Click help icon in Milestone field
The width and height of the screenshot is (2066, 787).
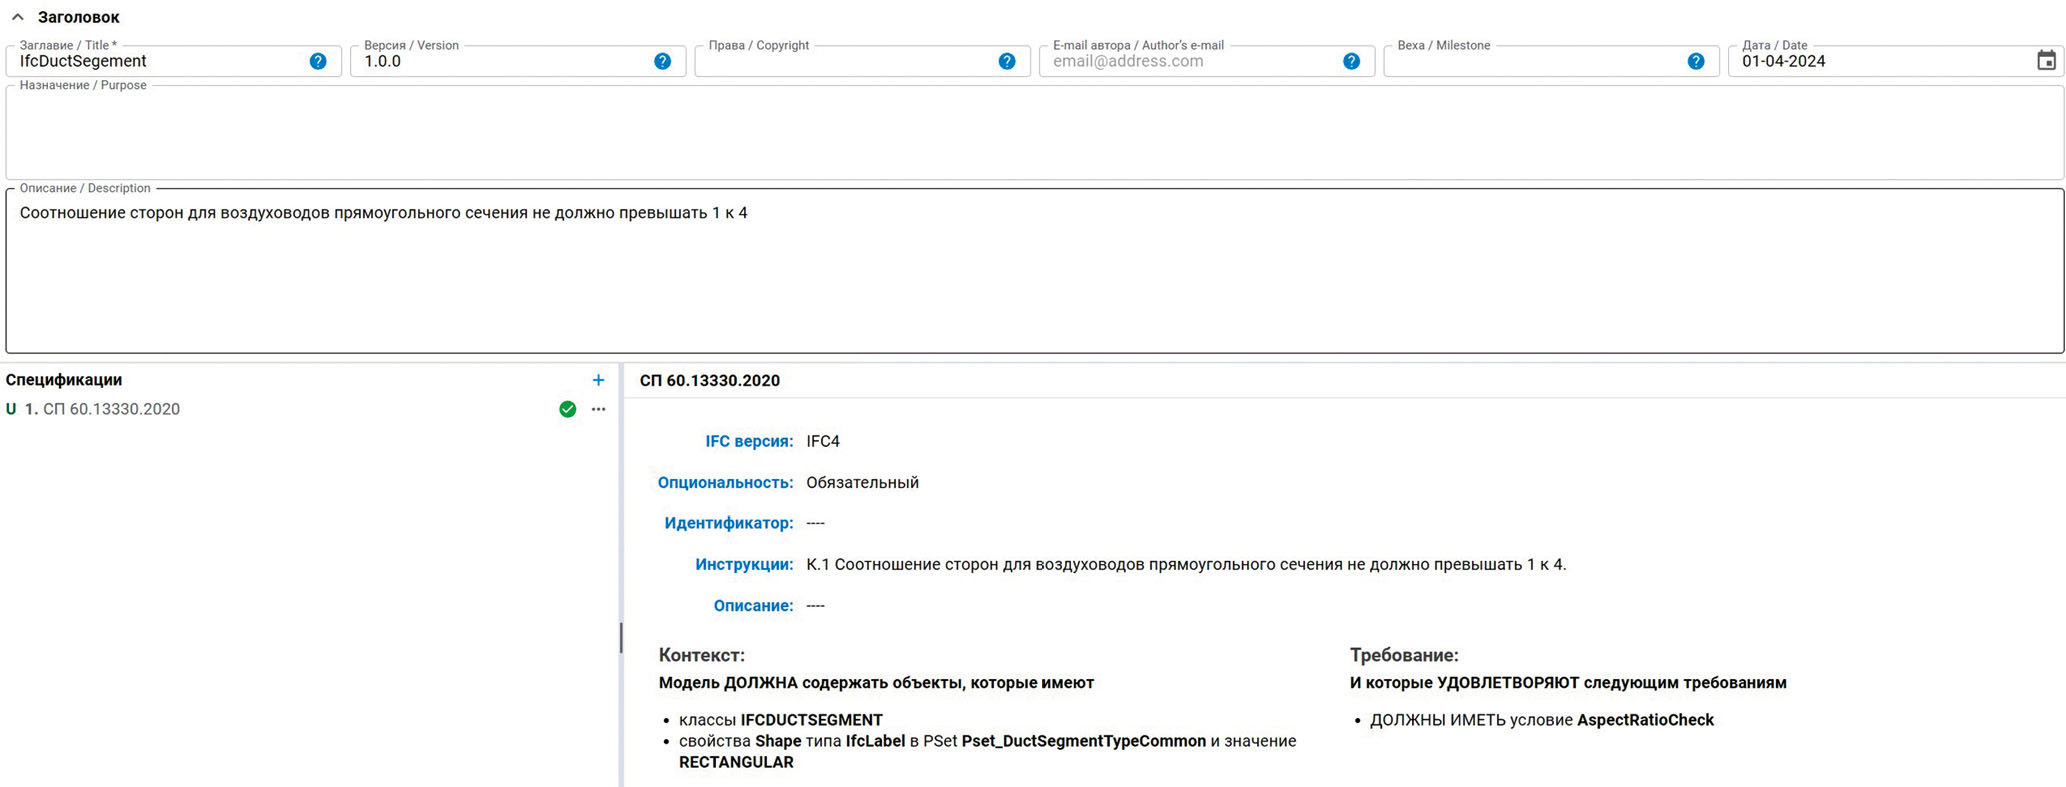coord(1696,61)
